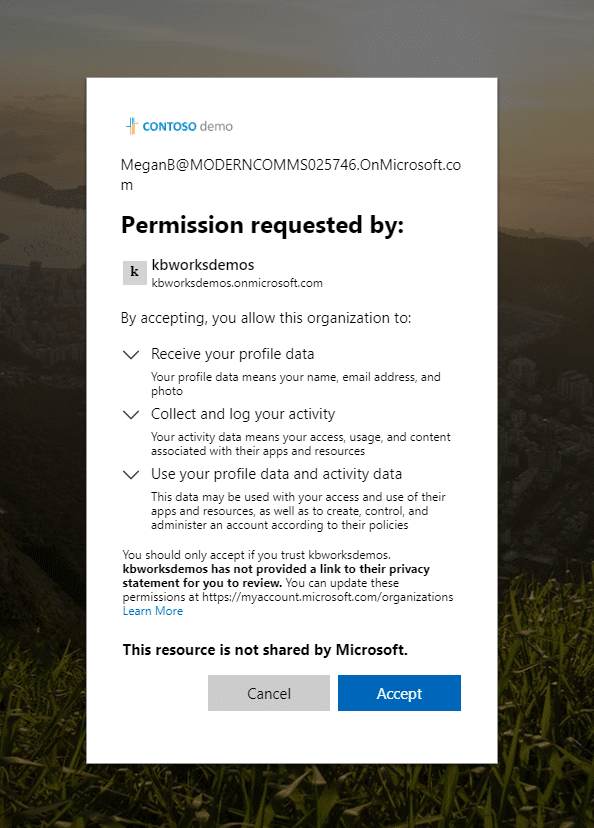594x828 pixels.
Task: Click the Contoso demo logo
Action: [x=179, y=126]
